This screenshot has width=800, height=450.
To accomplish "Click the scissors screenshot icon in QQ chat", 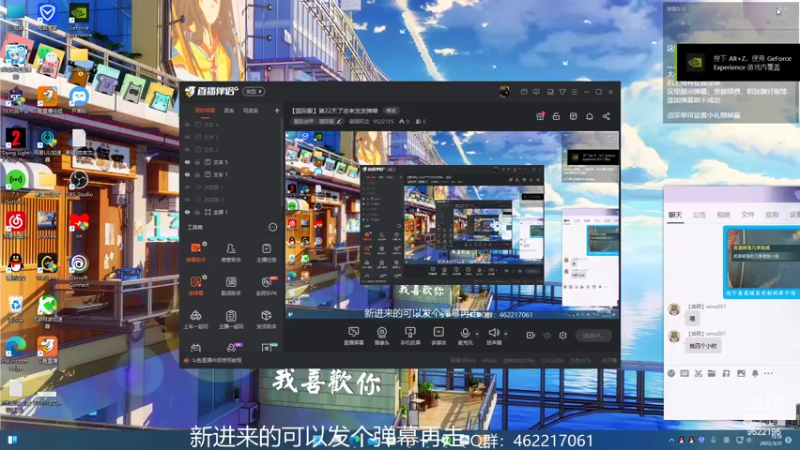I will coord(698,373).
